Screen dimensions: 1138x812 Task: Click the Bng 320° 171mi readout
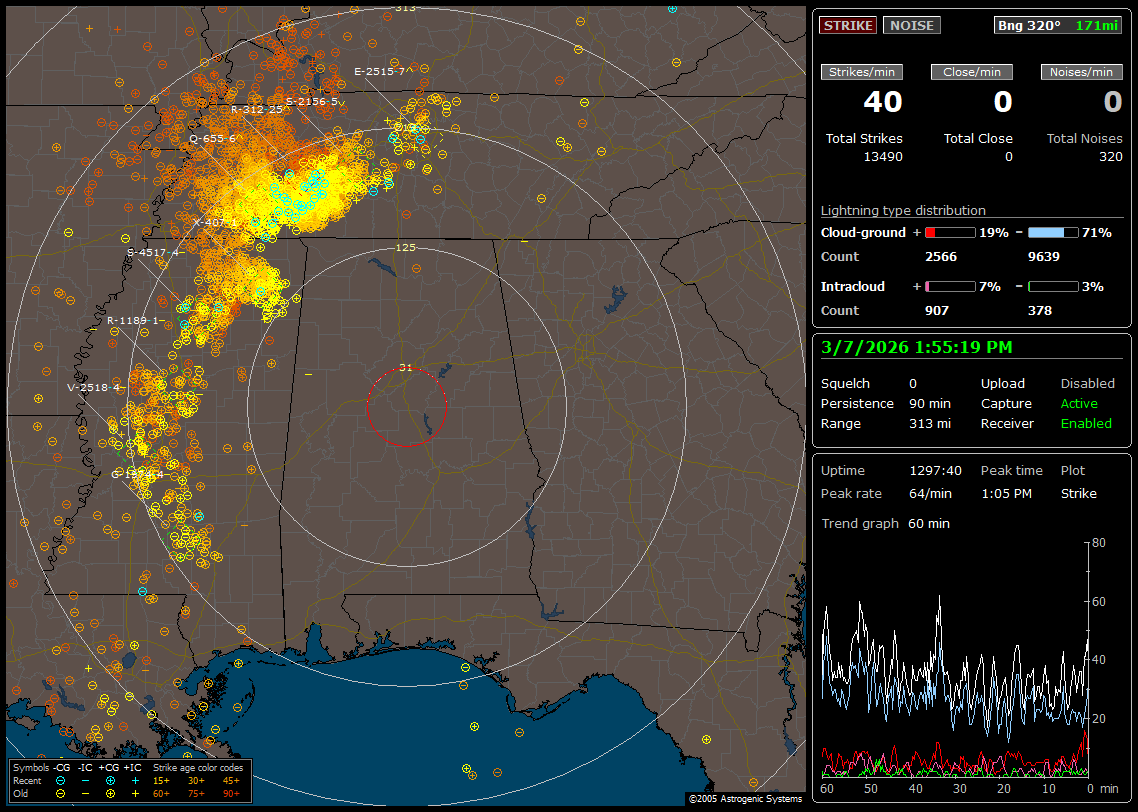coord(1058,25)
